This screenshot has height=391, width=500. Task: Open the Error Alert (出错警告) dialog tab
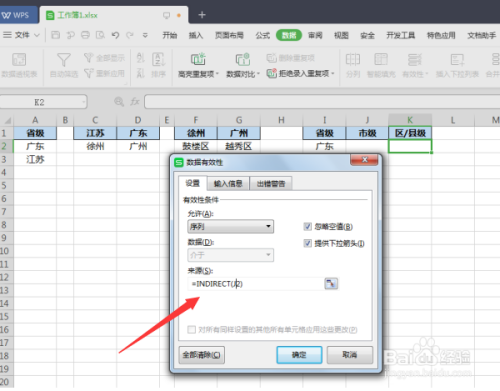(x=271, y=183)
